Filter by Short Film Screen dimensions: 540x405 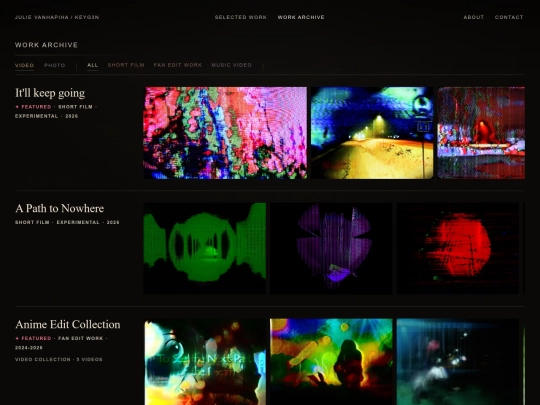pos(126,65)
